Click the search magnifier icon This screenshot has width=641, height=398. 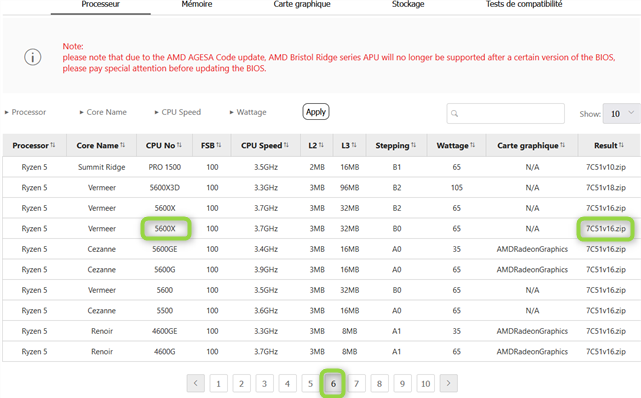(455, 114)
